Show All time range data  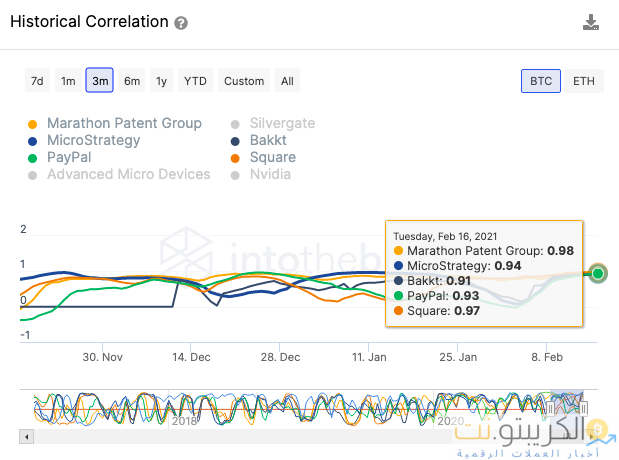click(287, 81)
